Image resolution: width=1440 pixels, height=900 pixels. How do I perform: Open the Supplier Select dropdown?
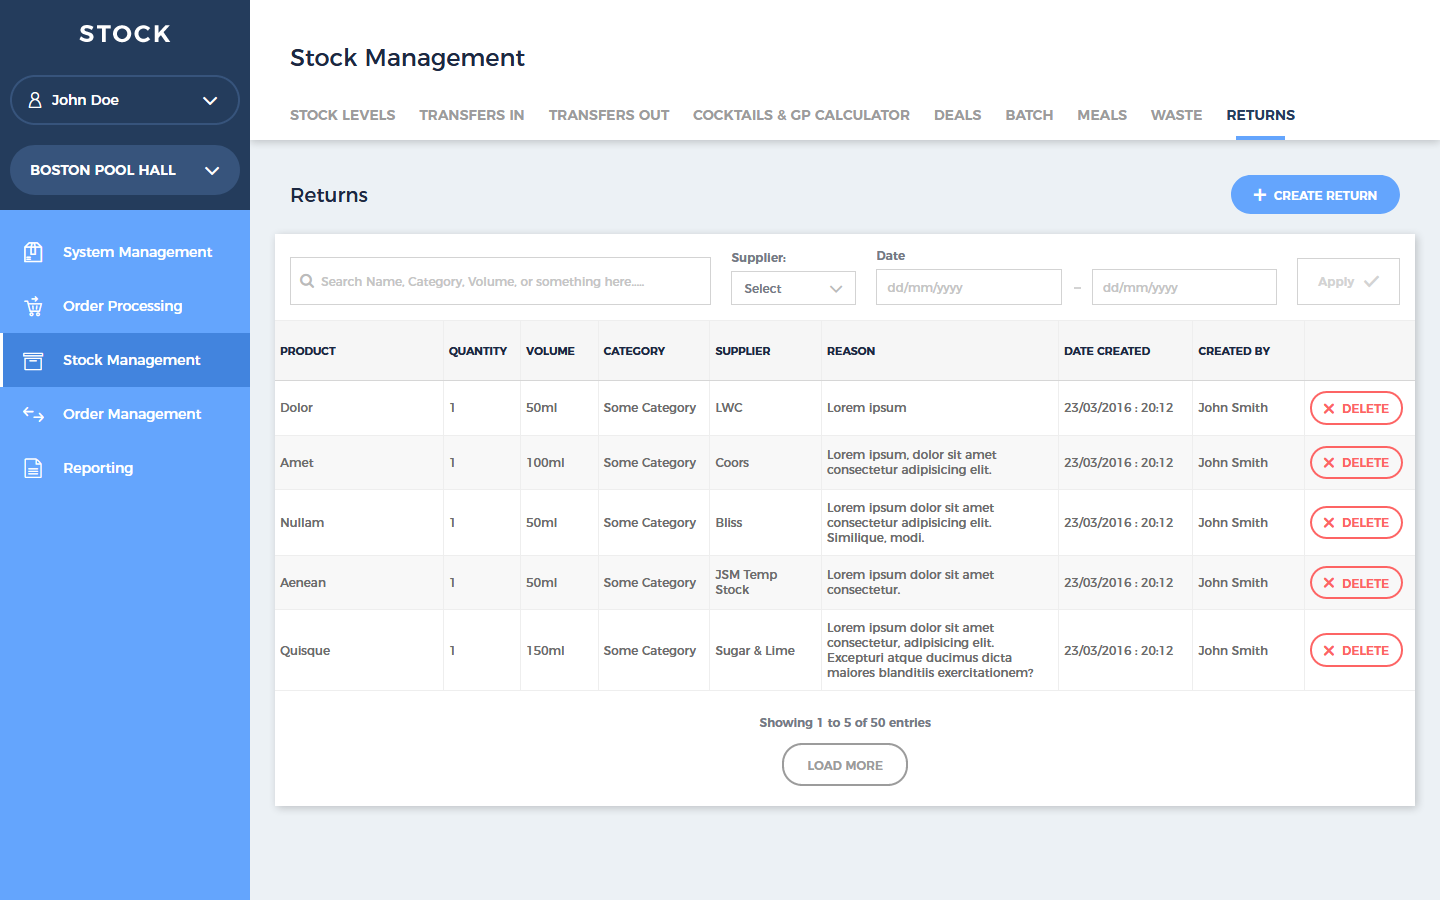pos(793,288)
